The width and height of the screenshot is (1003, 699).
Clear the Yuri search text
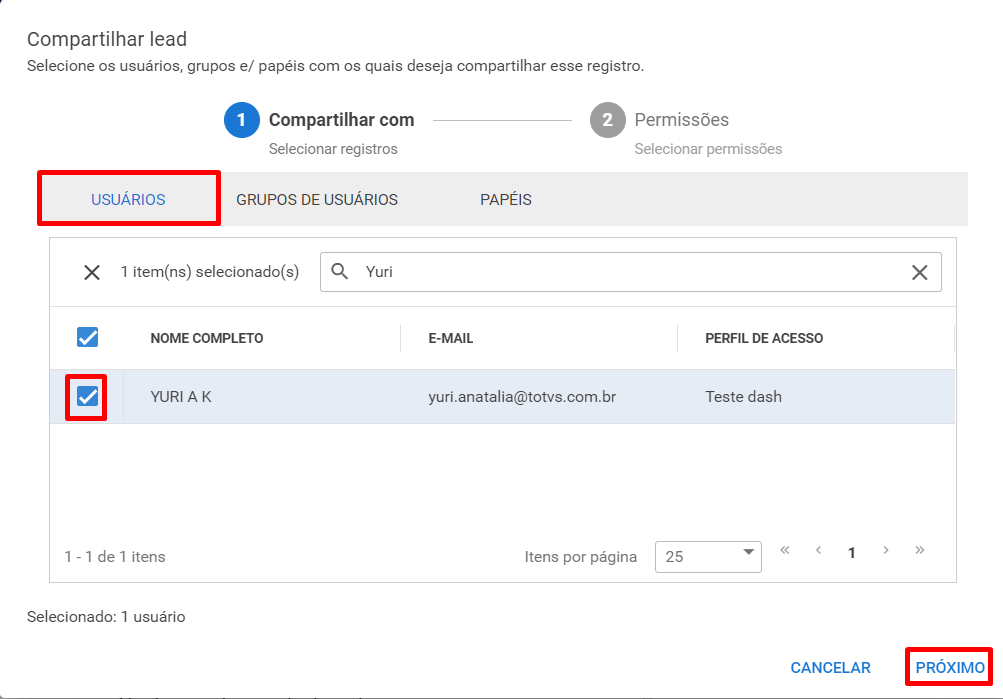pos(919,272)
